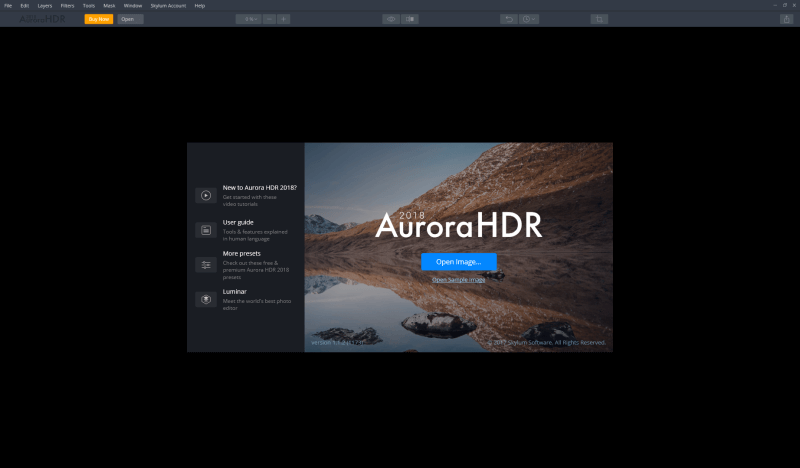Viewport: 800px width, 468px height.
Task: Click the orange Buy Now button
Action: (99, 19)
